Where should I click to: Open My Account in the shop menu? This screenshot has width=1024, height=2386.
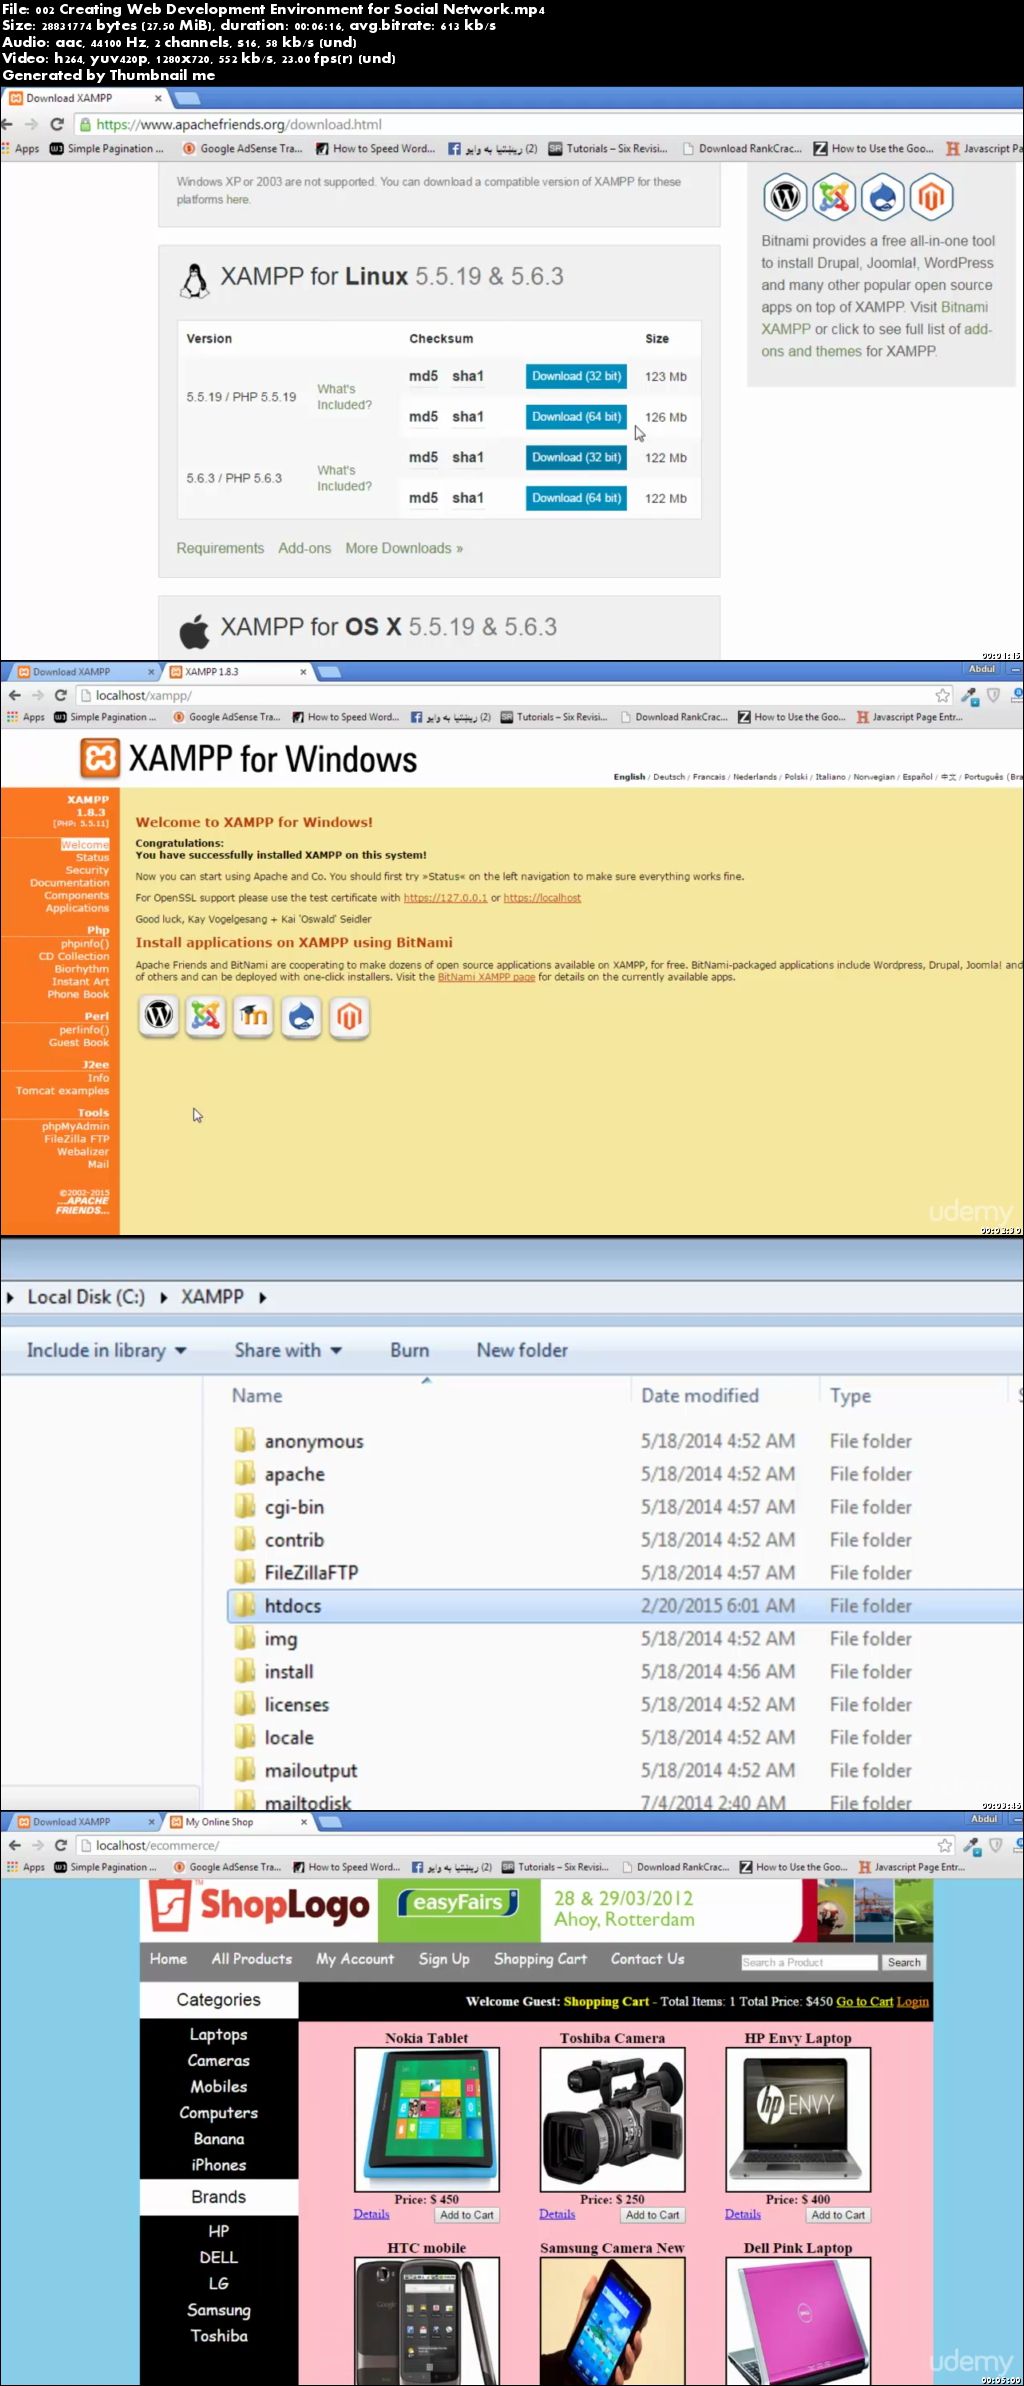click(355, 1959)
